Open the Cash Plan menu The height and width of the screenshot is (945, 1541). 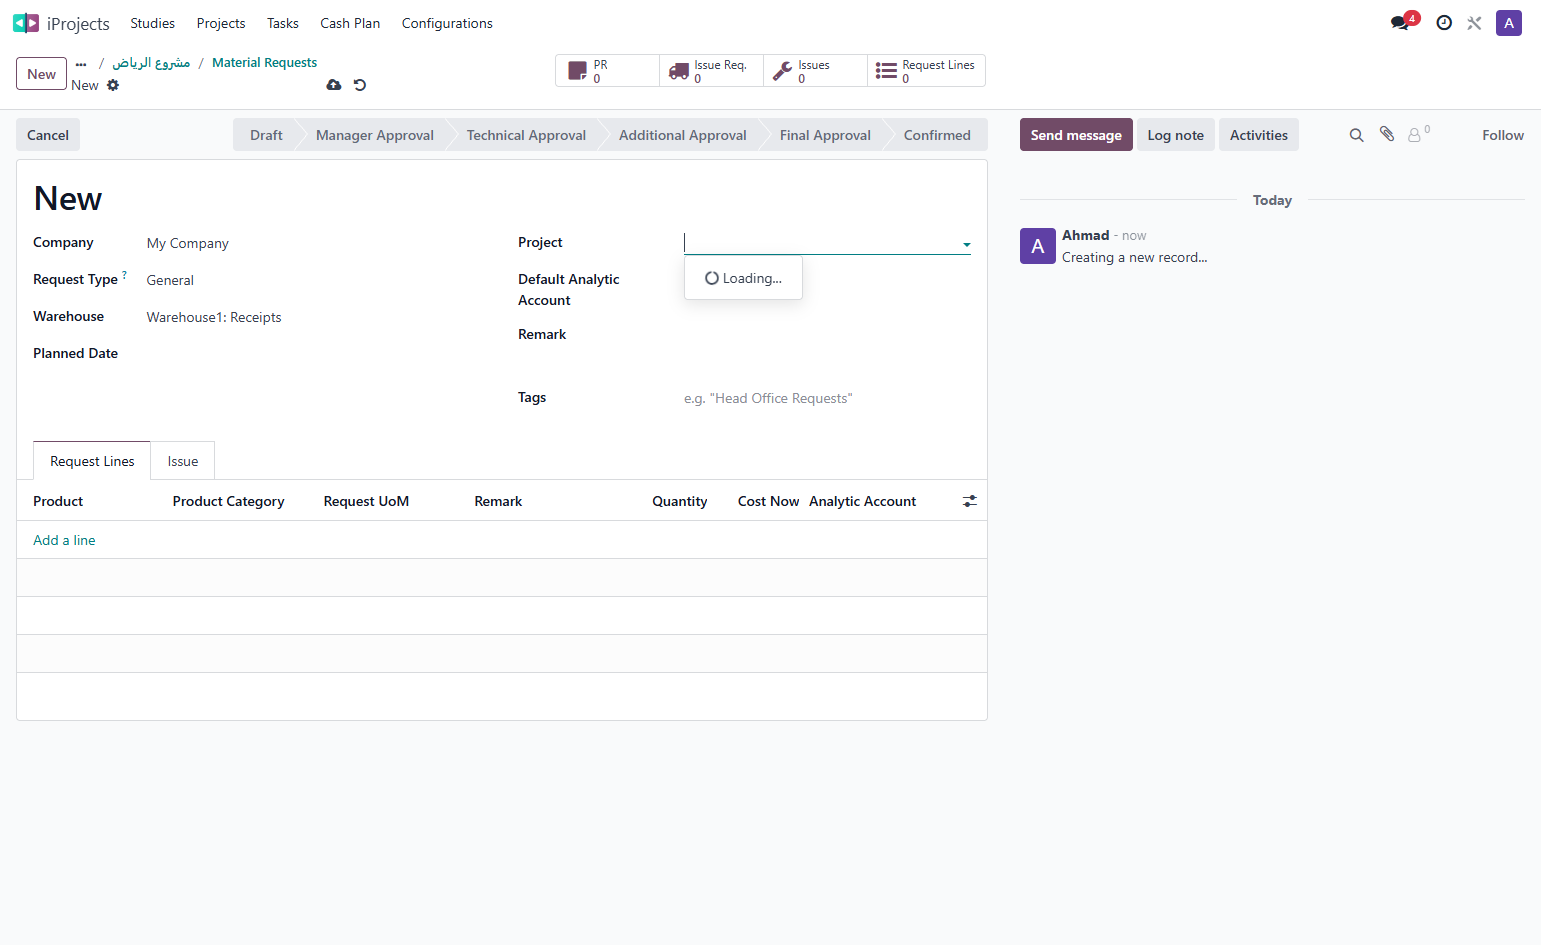350,23
